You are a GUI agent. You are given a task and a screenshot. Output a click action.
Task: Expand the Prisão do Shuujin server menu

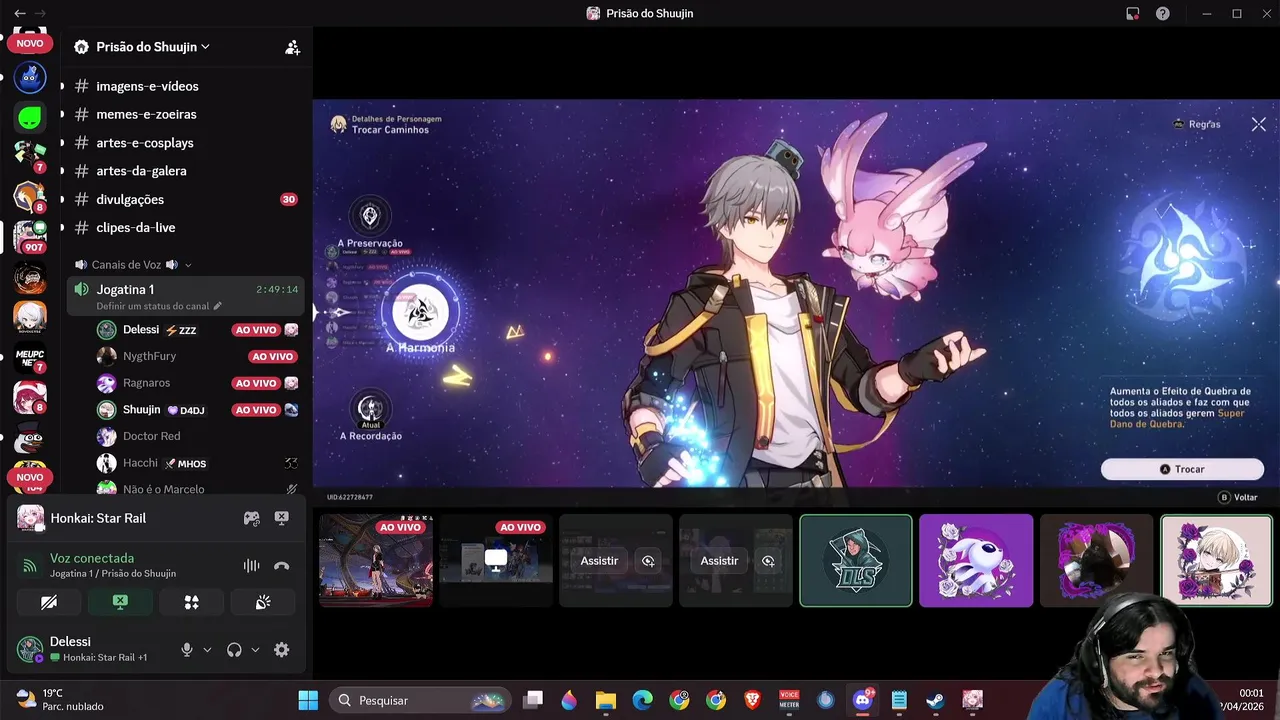point(153,47)
